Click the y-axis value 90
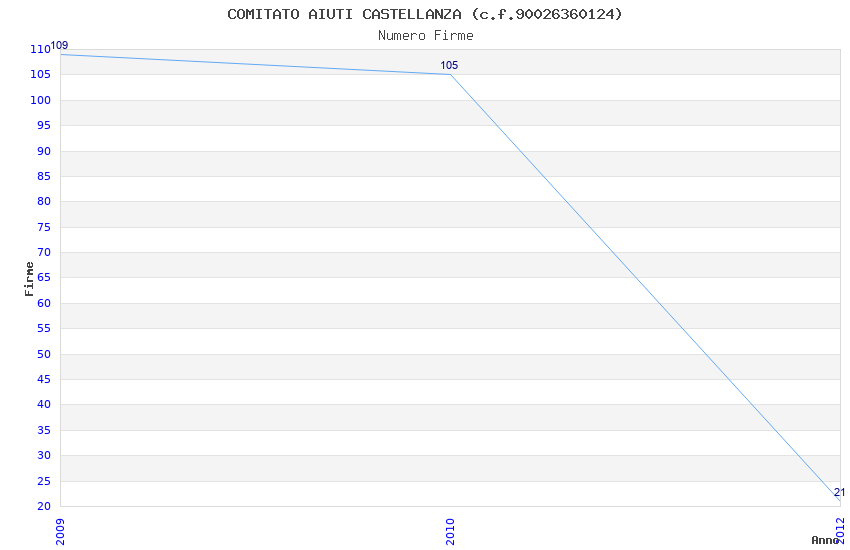Screen dimensions: 850x550 [43, 151]
